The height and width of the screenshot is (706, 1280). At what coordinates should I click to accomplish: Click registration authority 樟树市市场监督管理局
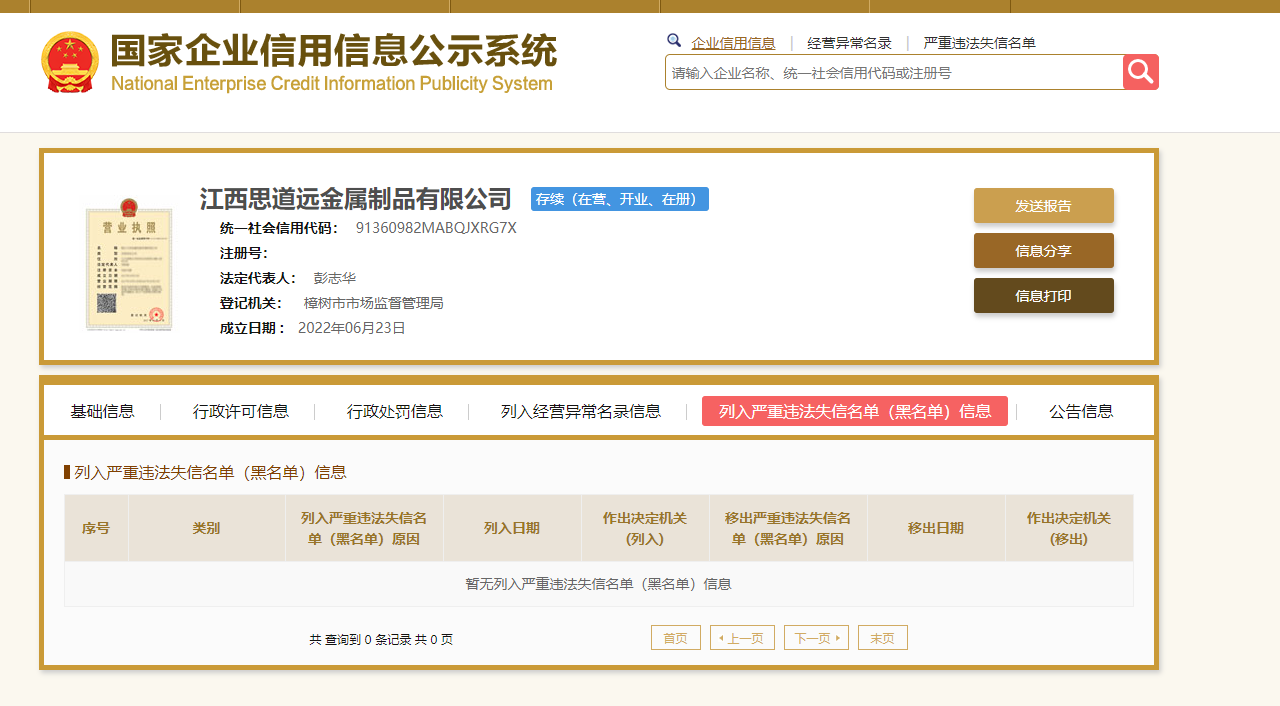point(374,303)
